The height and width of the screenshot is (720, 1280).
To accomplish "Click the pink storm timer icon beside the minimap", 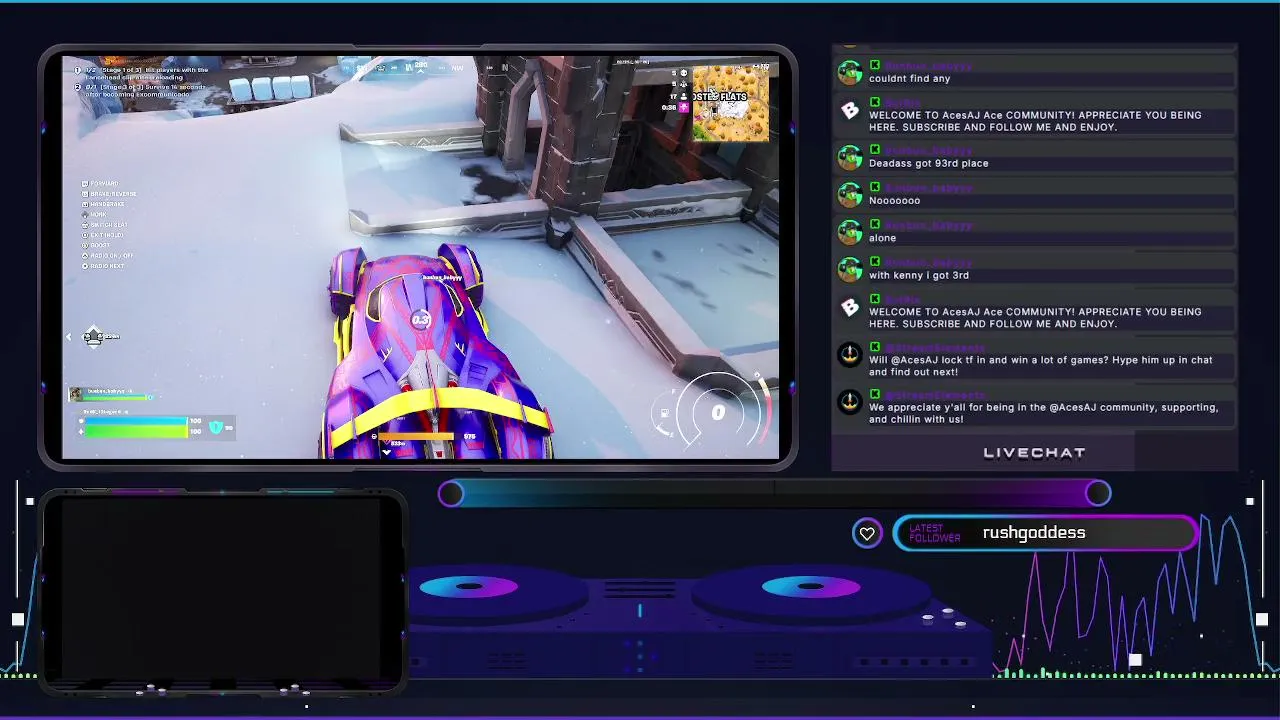I will pyautogui.click(x=684, y=107).
